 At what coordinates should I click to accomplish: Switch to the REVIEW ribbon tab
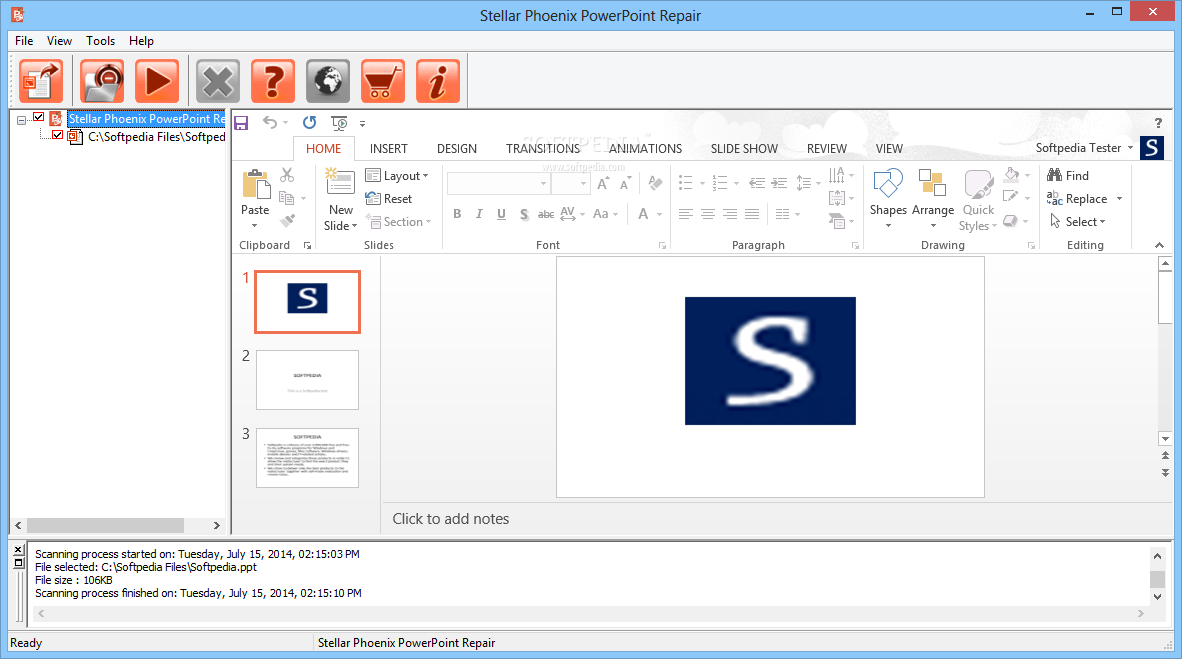pos(827,149)
